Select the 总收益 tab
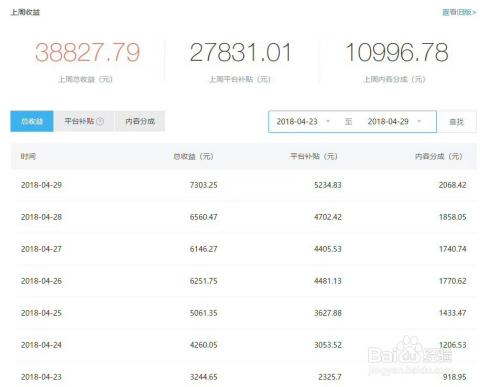Viewport: 480px width, 387px height. coord(32,121)
